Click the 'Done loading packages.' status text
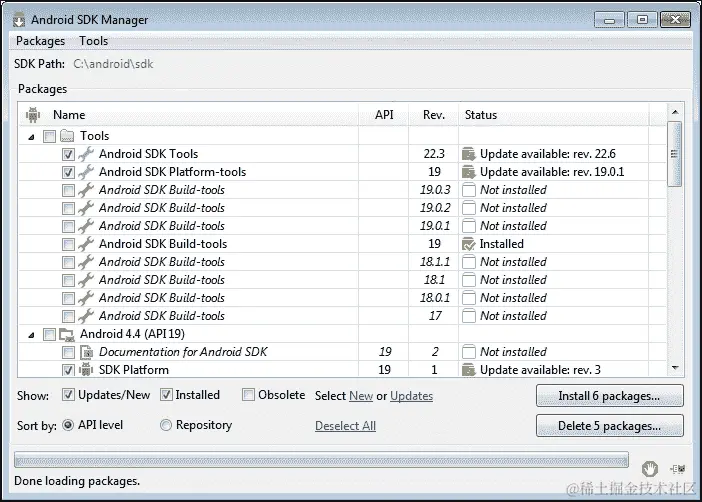Screen dimensions: 702x502 [77, 481]
